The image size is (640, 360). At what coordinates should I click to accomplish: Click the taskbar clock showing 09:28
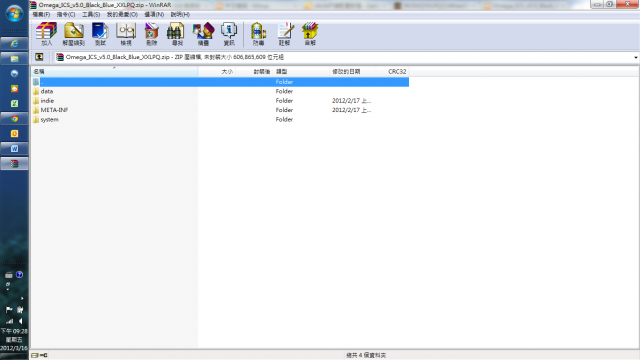point(14,339)
